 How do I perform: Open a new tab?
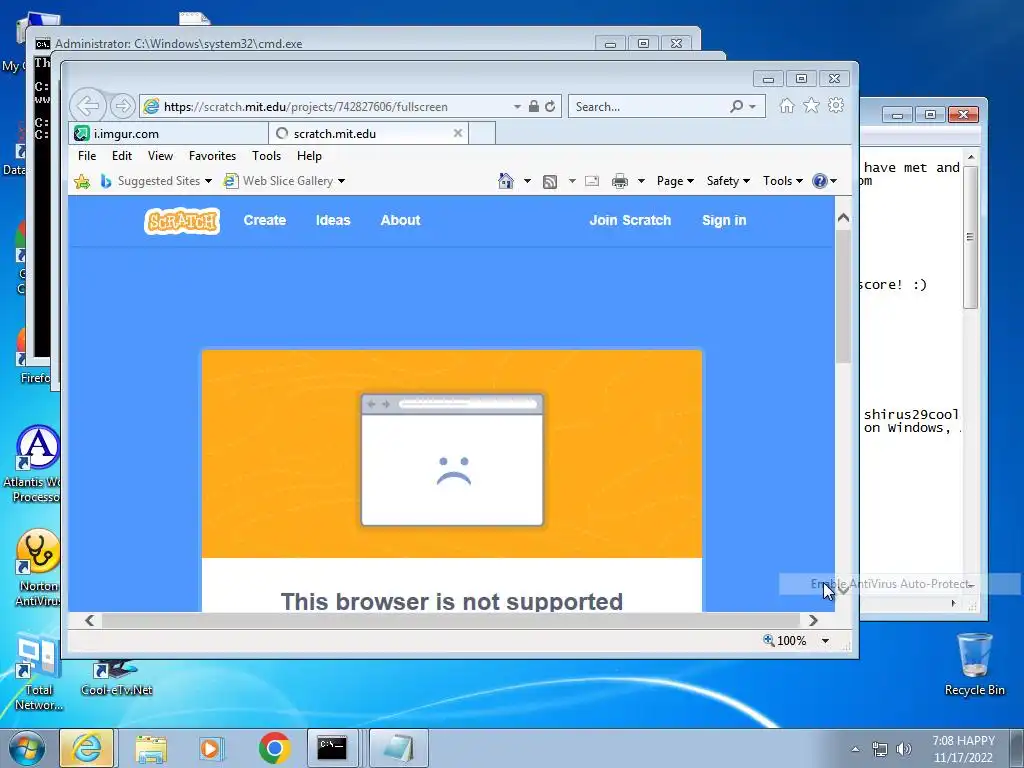pos(482,133)
